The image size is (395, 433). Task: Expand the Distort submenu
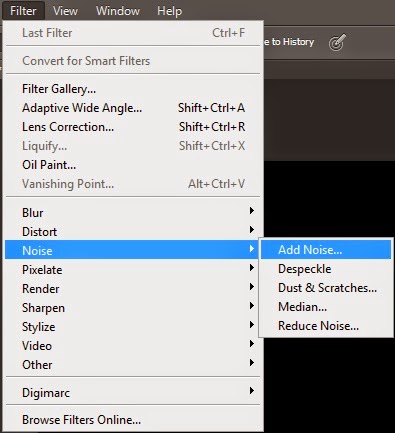coord(132,232)
